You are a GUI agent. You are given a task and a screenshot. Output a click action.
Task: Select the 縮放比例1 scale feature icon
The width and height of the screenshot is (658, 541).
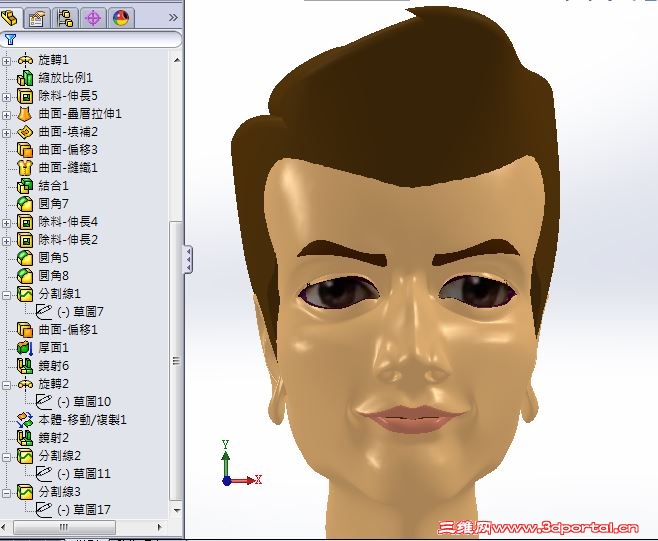point(25,78)
